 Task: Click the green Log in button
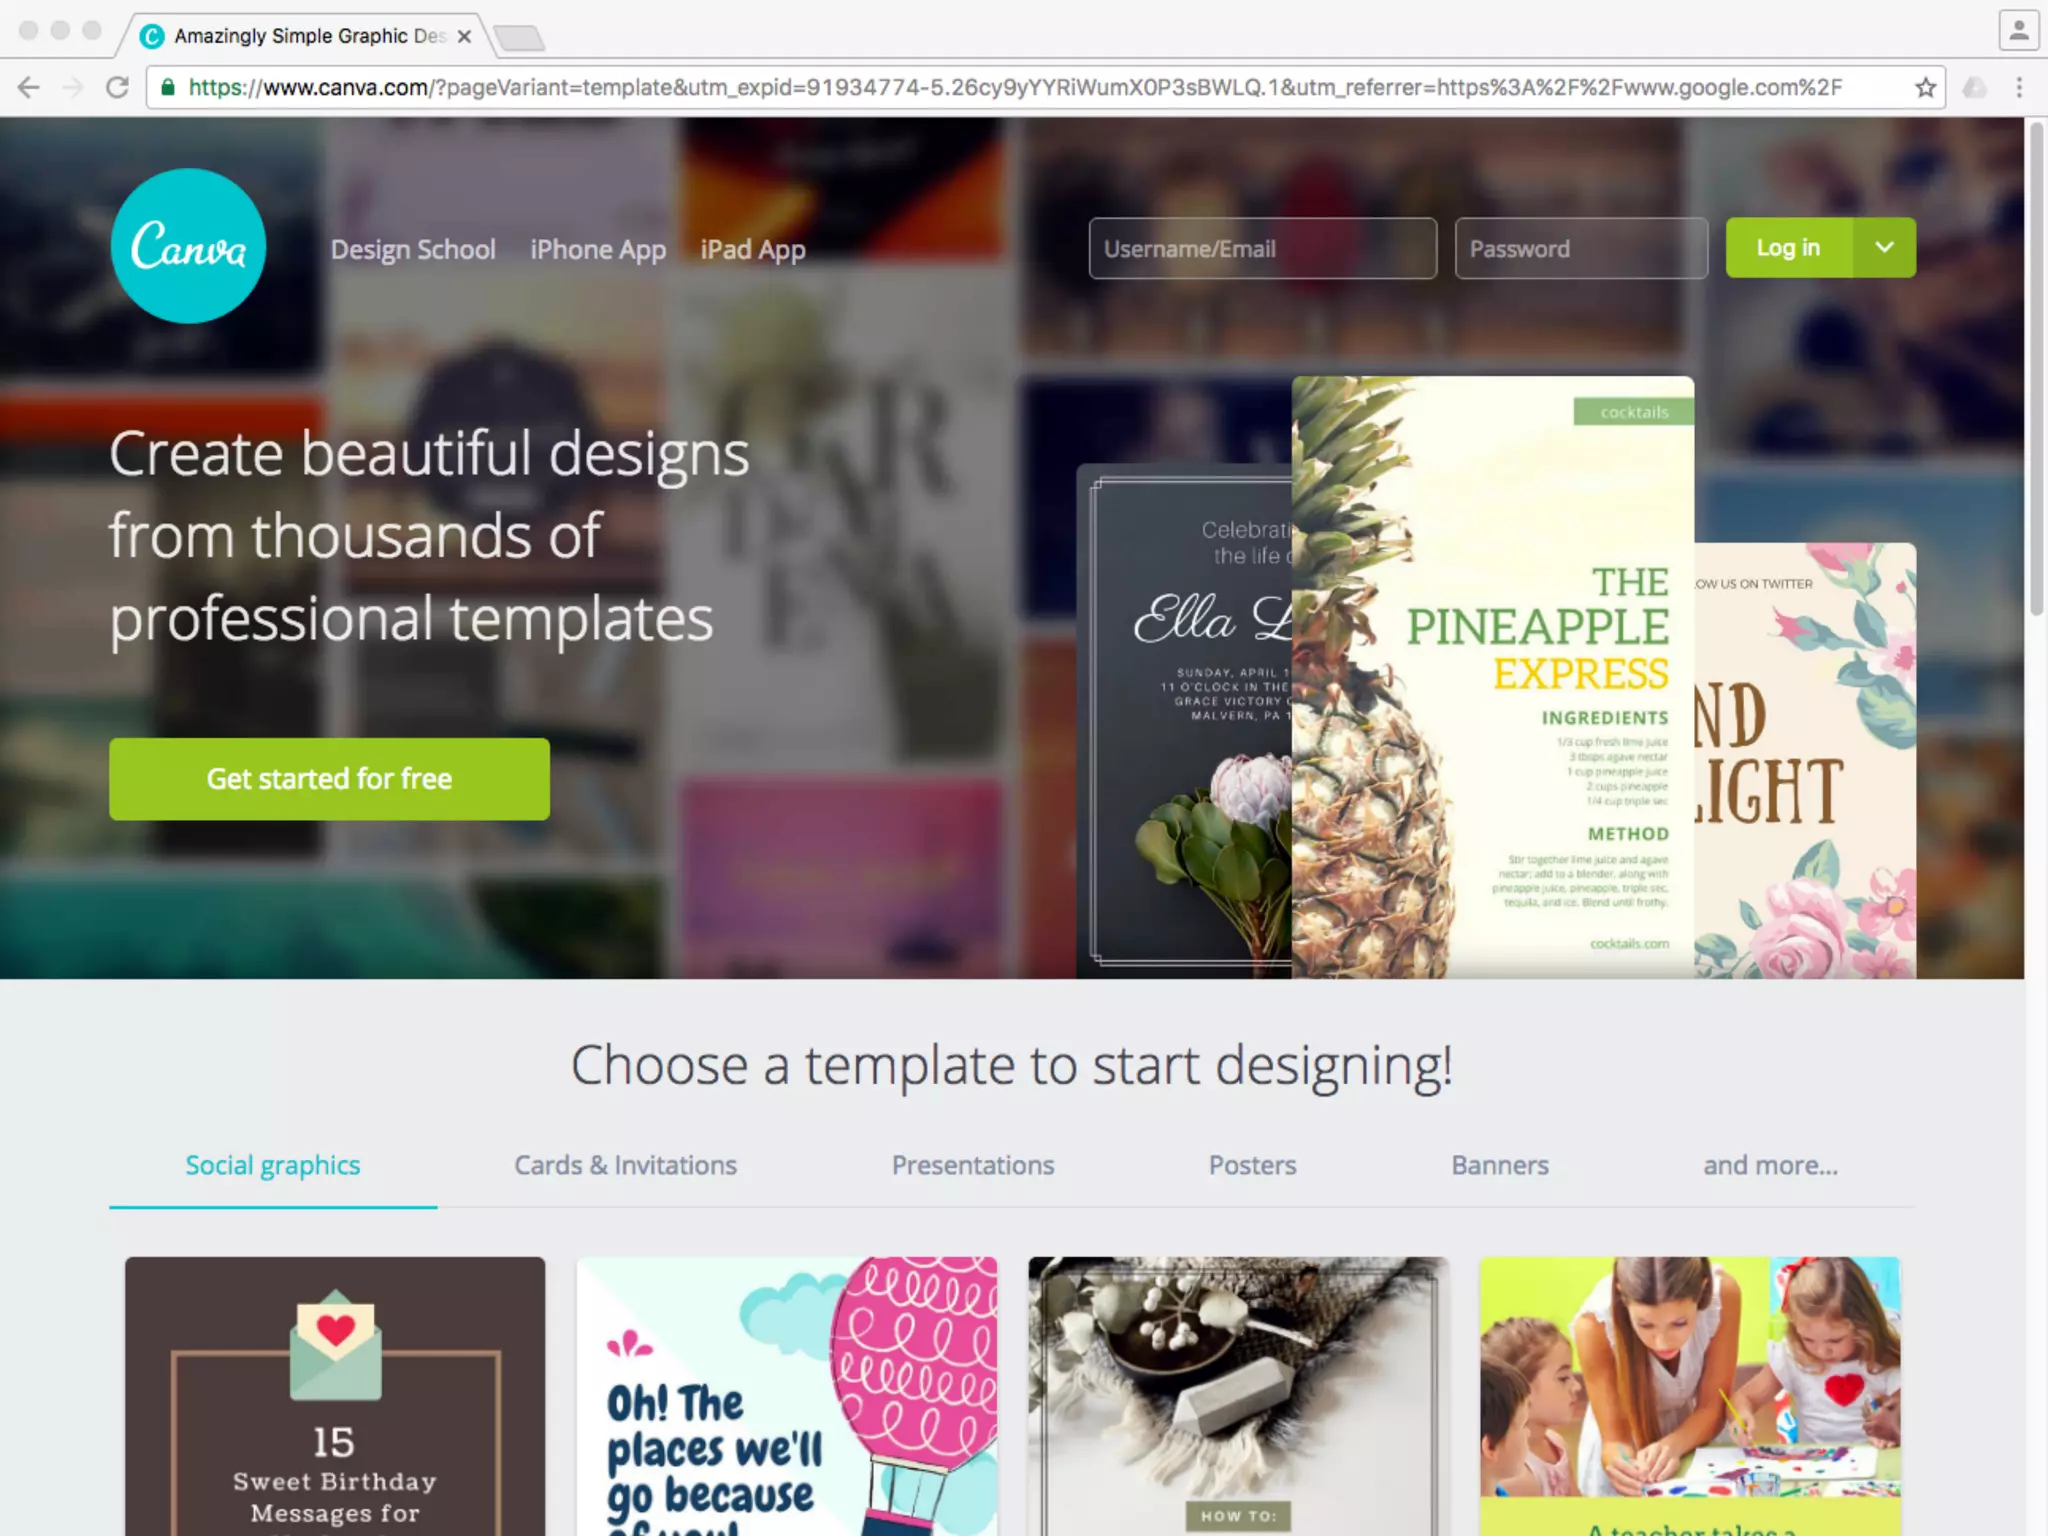point(1789,247)
